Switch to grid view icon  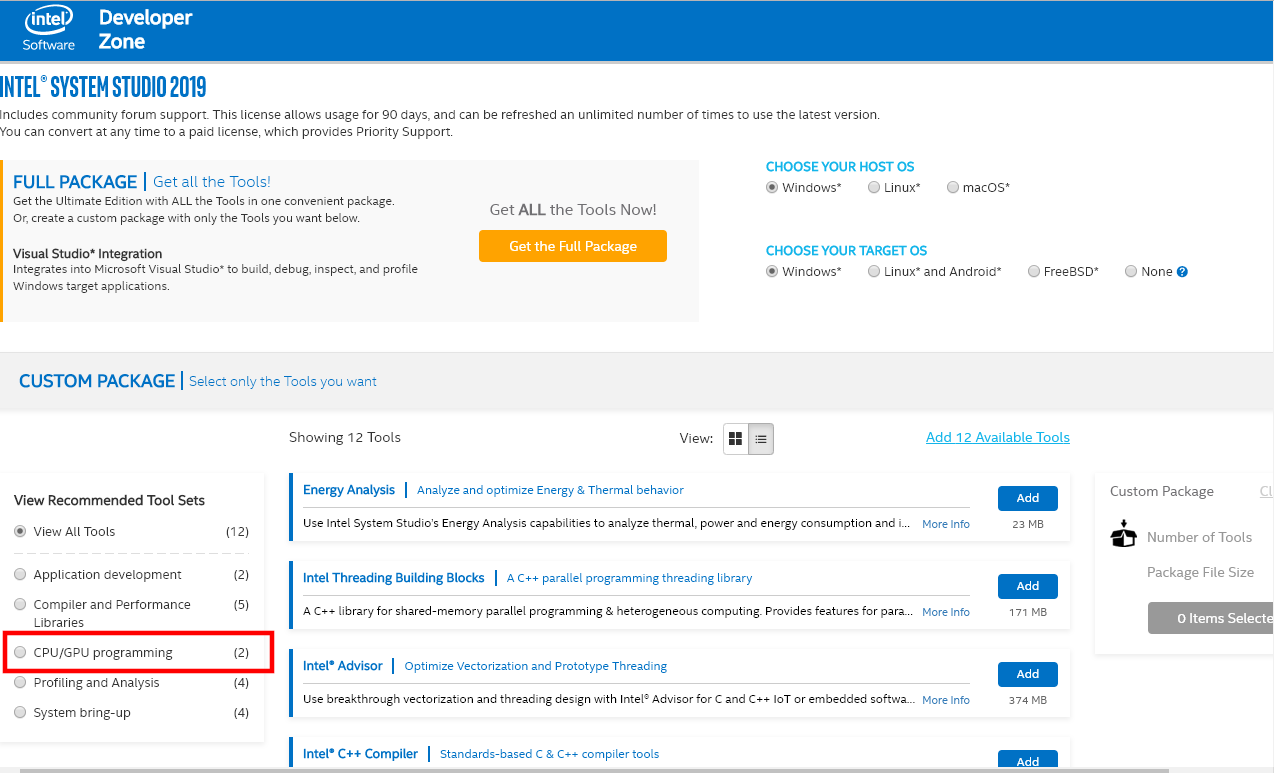tap(736, 439)
